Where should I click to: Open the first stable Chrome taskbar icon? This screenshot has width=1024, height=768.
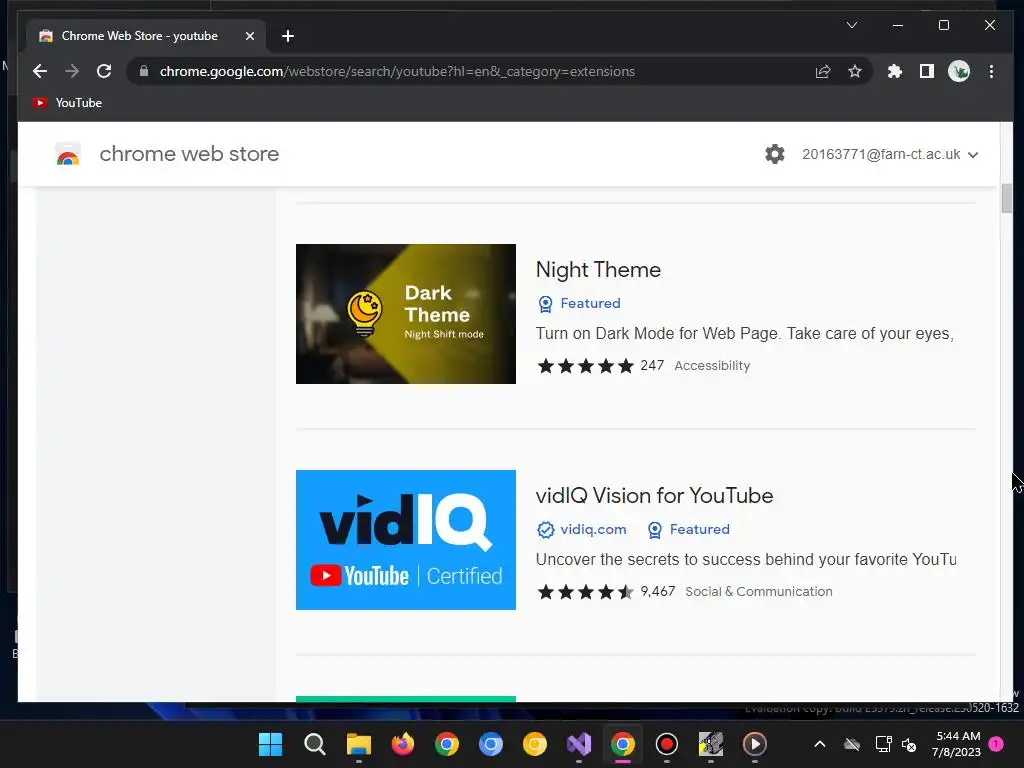pos(447,744)
